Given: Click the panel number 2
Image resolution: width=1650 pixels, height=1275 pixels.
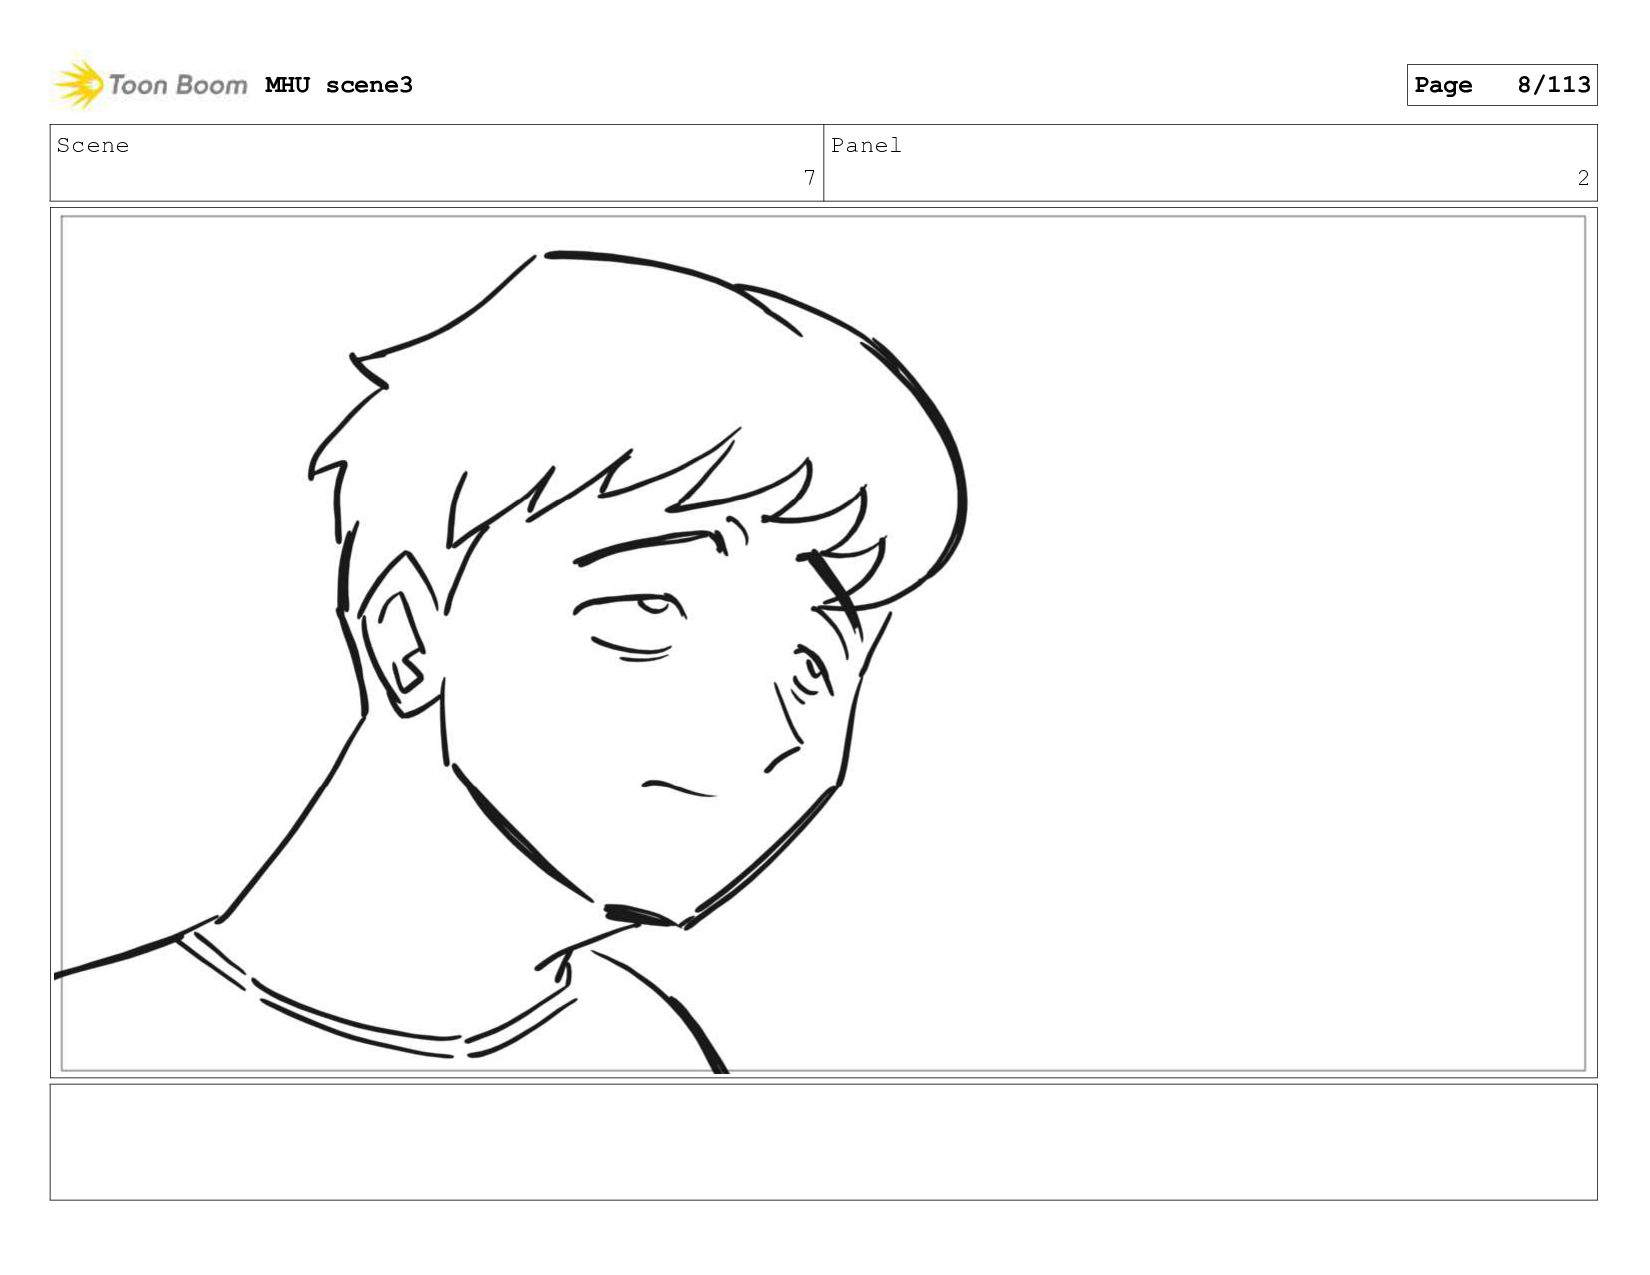Looking at the screenshot, I should tap(1583, 178).
